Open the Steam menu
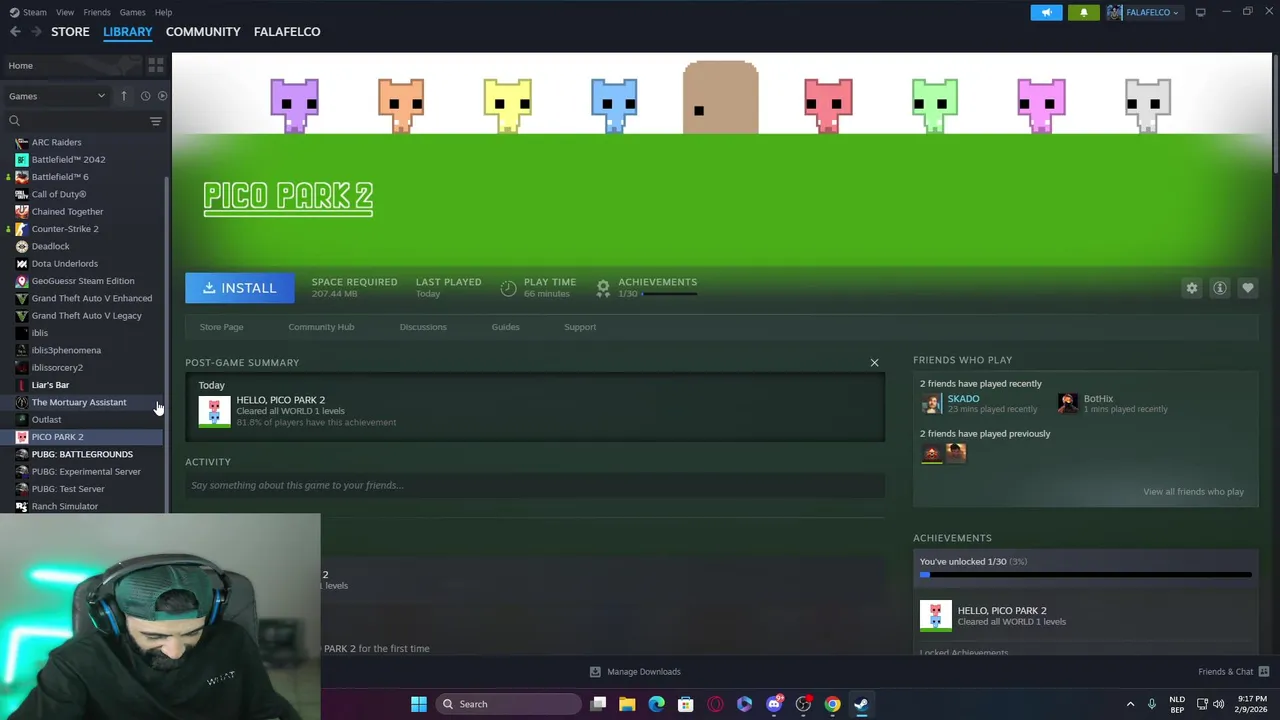 pos(35,12)
